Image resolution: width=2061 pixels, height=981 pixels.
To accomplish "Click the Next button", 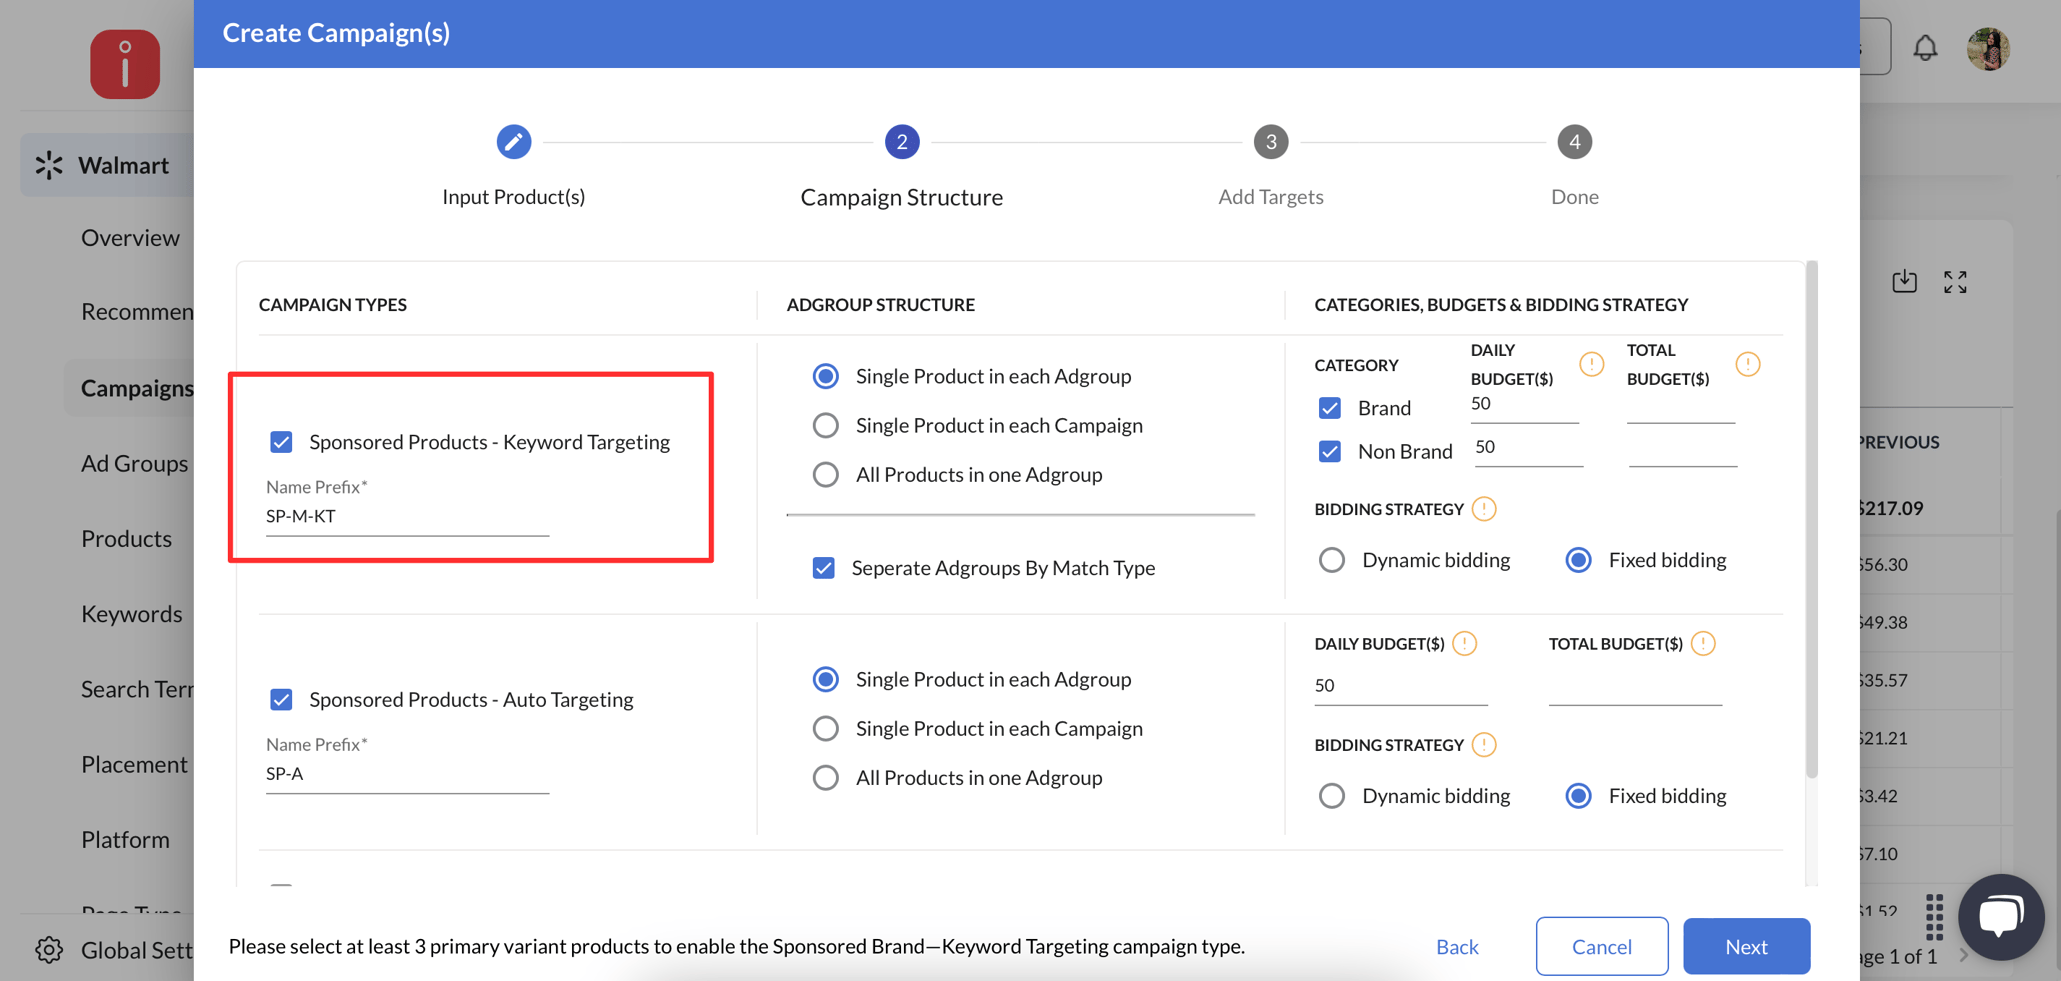I will pos(1746,946).
